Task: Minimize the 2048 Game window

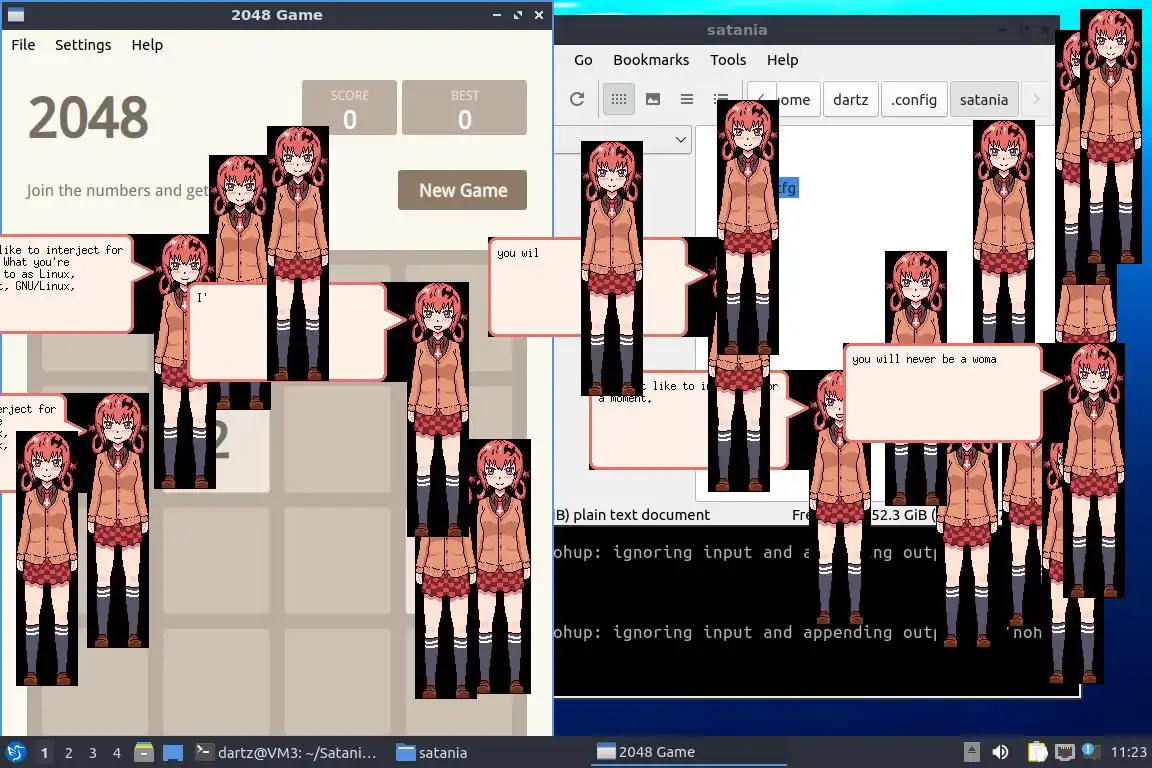Action: tap(497, 15)
